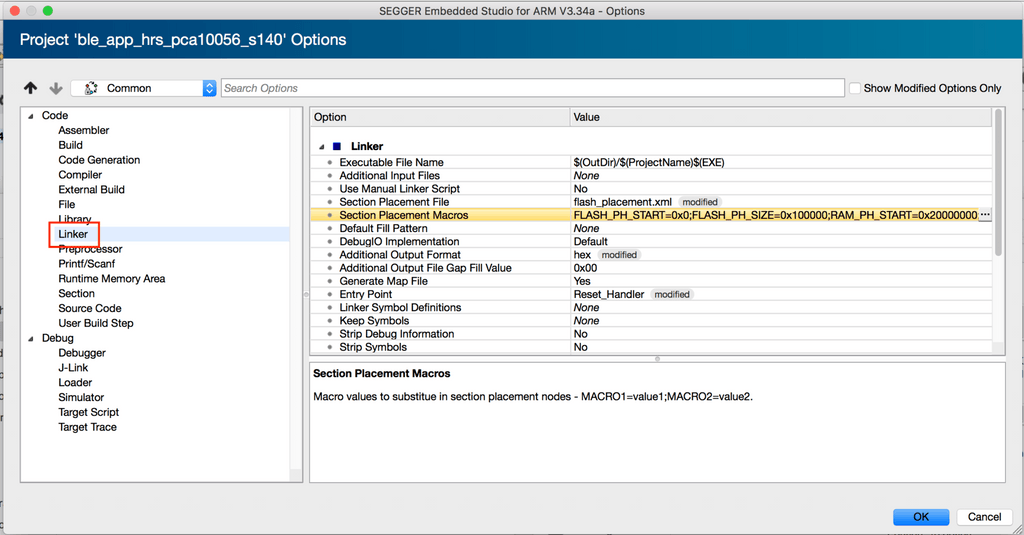This screenshot has width=1024, height=535.
Task: Select Preprocessor category
Action: [x=90, y=249]
